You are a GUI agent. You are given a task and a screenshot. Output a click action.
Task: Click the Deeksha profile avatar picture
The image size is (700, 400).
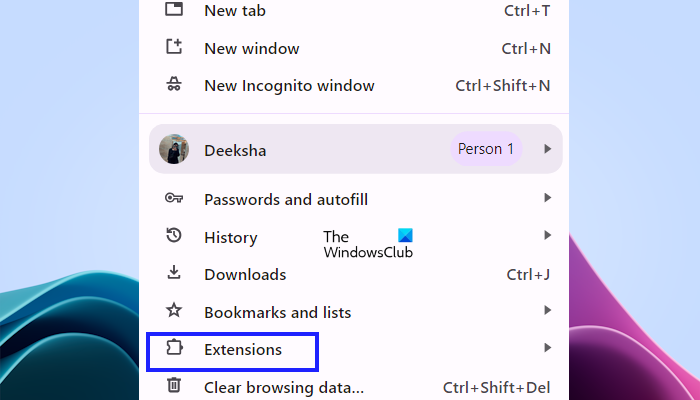click(x=174, y=149)
